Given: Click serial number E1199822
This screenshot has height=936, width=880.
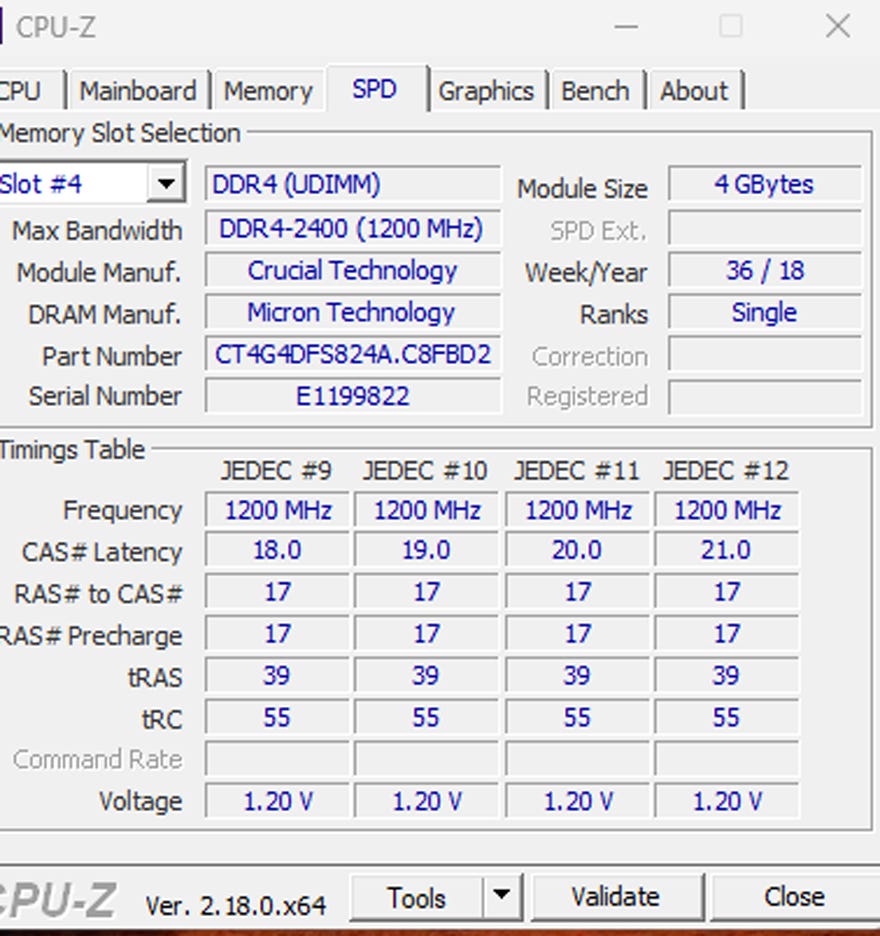Looking at the screenshot, I should [x=353, y=396].
